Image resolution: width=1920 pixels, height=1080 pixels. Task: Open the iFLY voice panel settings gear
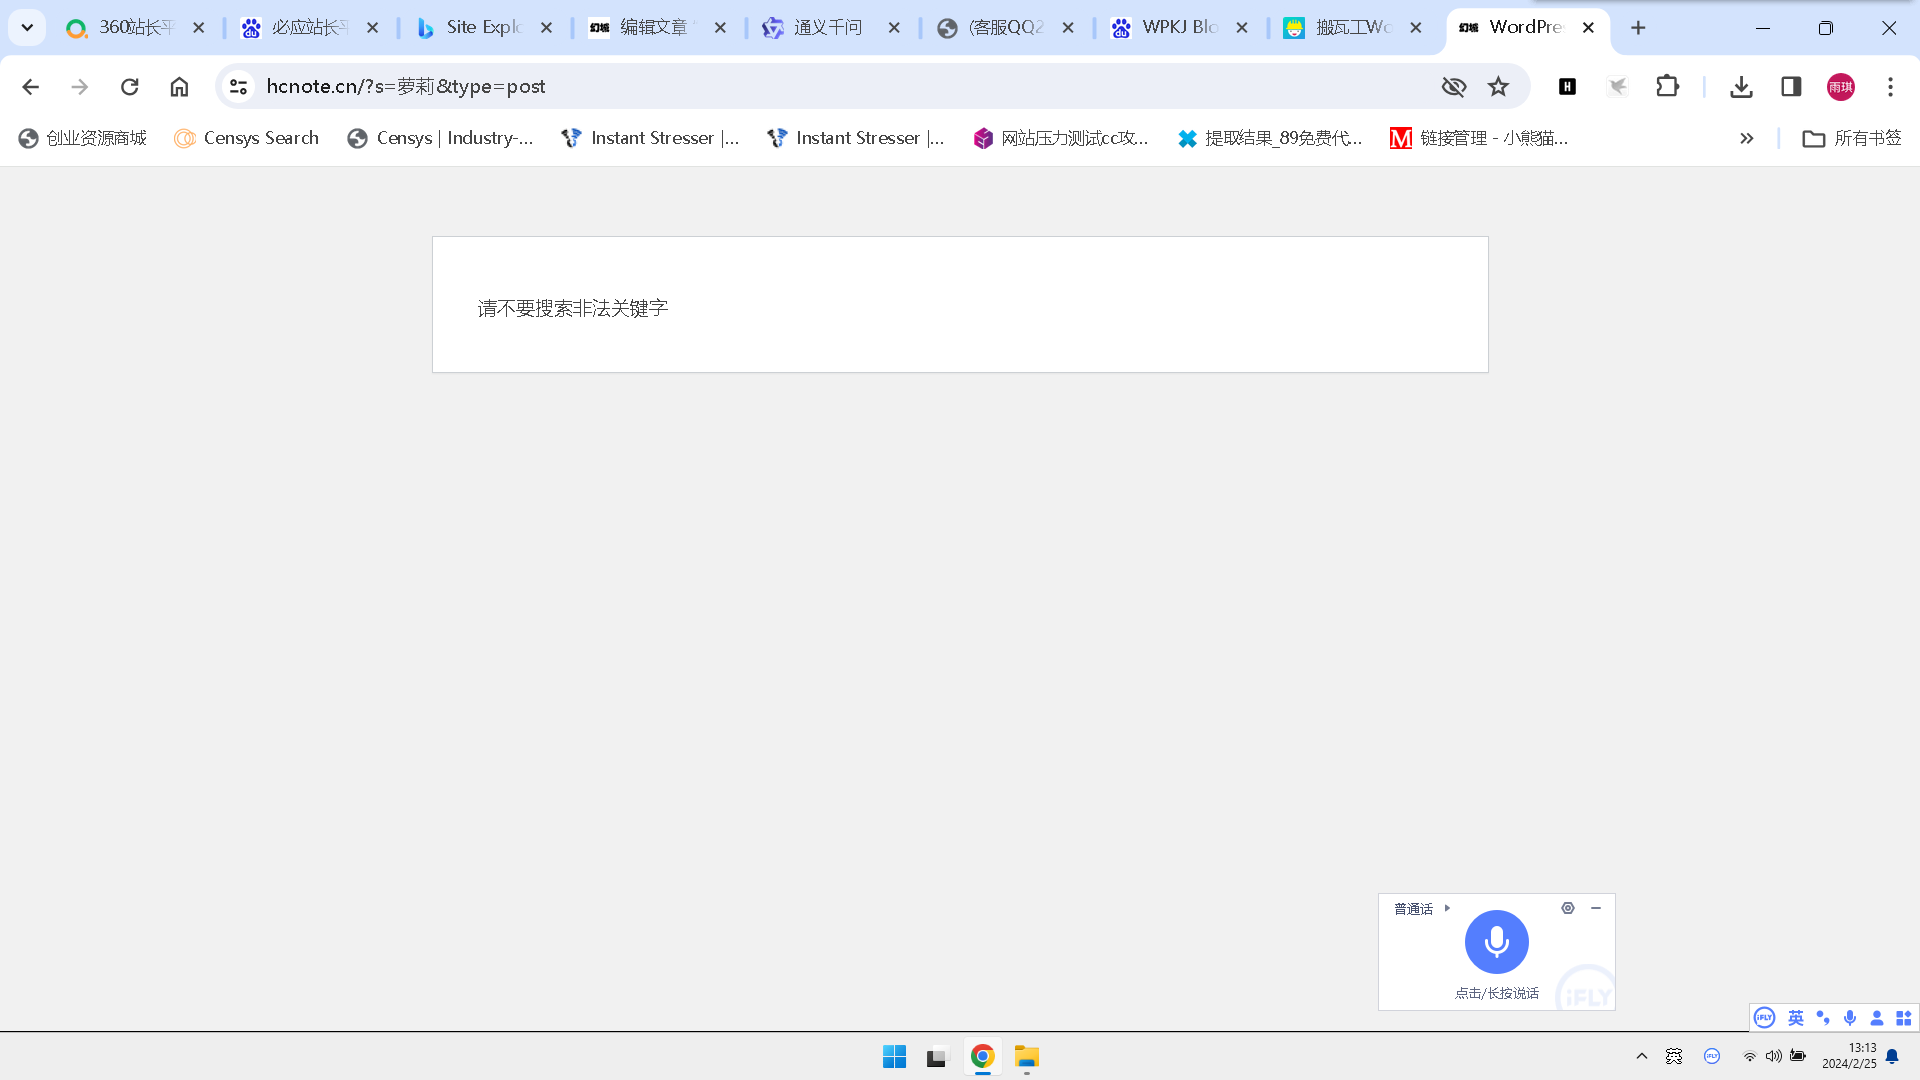coord(1568,908)
